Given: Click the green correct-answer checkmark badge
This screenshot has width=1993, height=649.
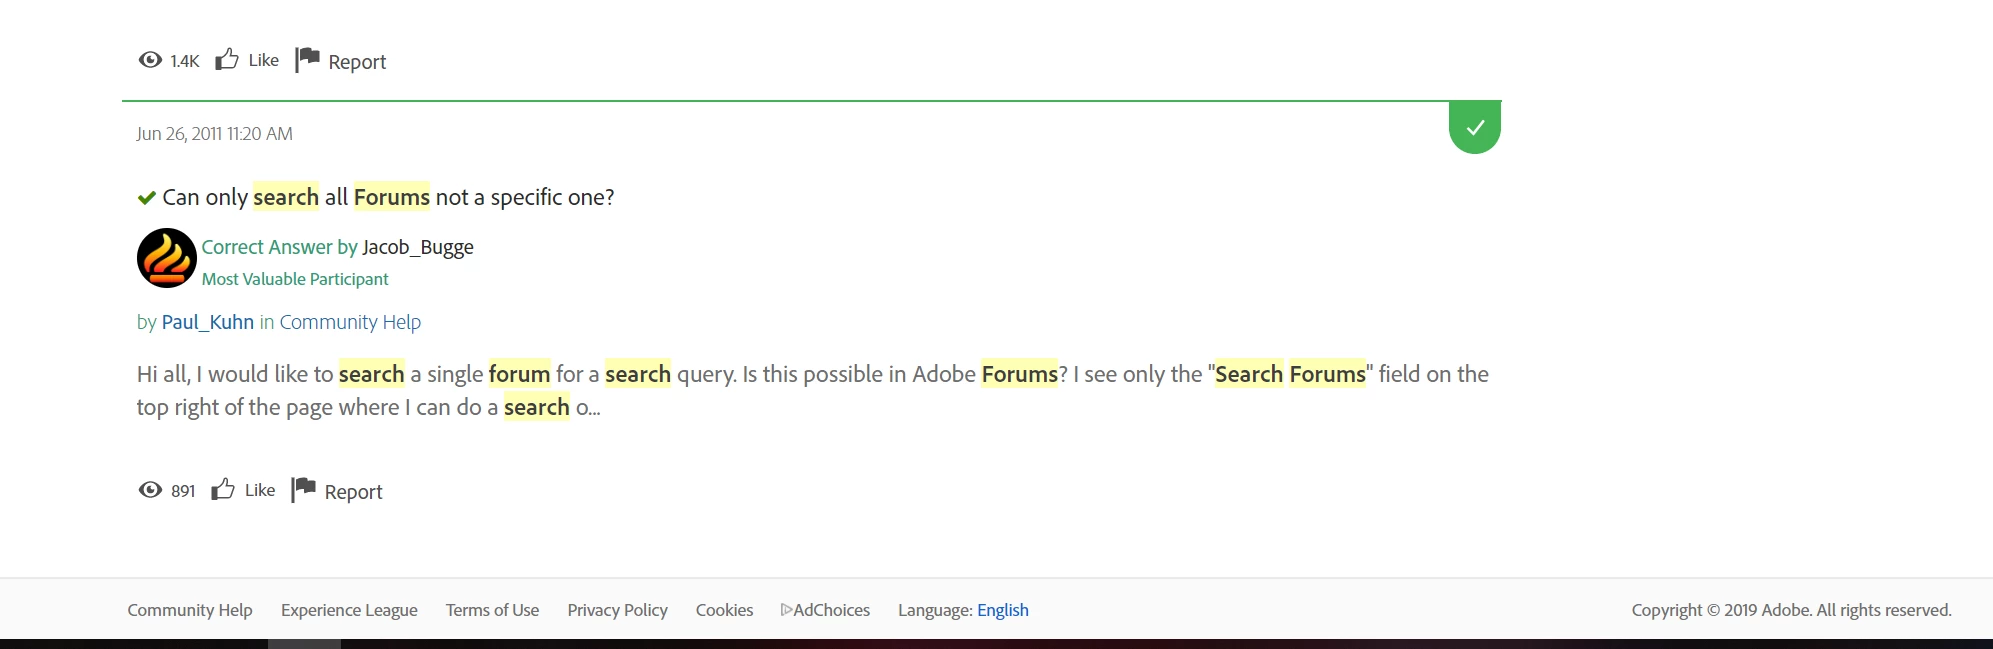Looking at the screenshot, I should (1474, 128).
